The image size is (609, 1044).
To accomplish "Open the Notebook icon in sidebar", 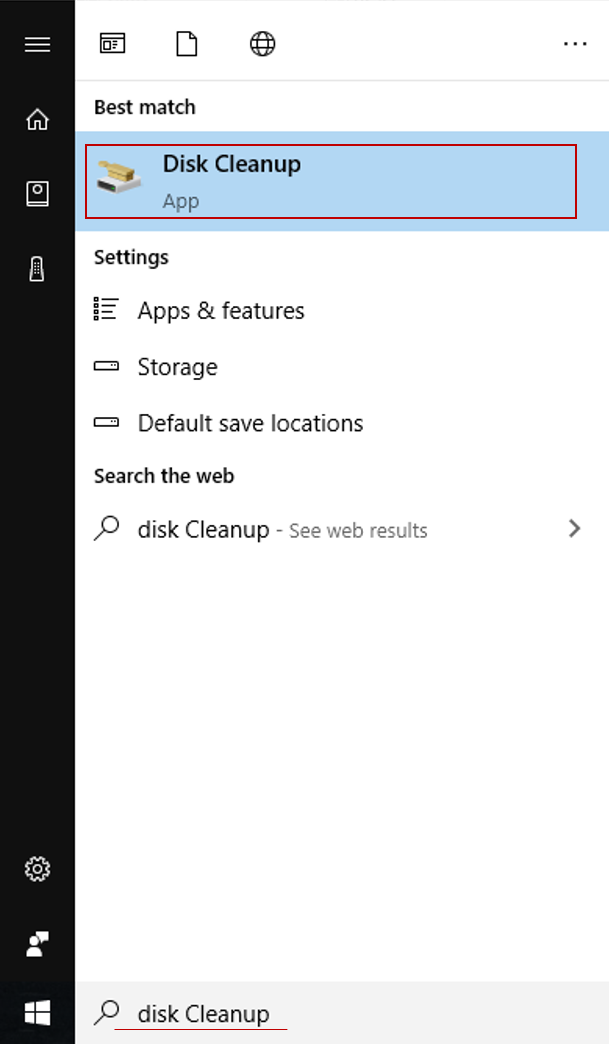I will click(37, 194).
